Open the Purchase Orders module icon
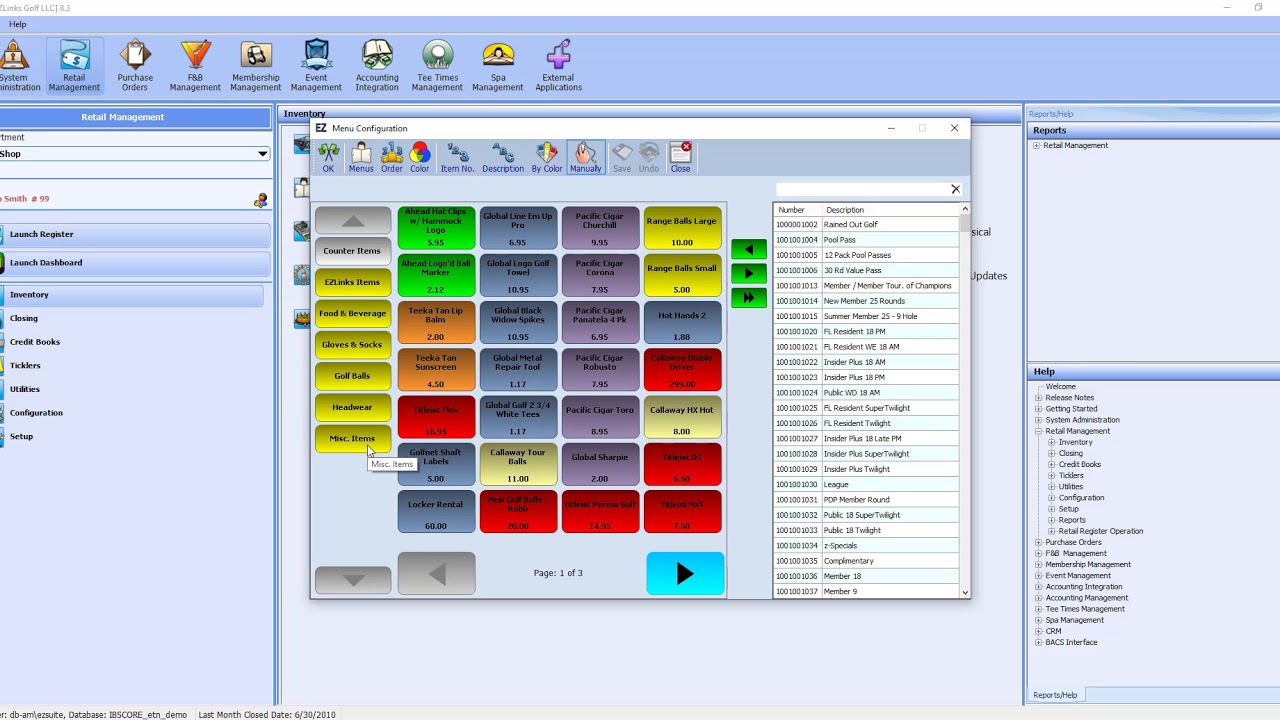The height and width of the screenshot is (720, 1280). (135, 66)
